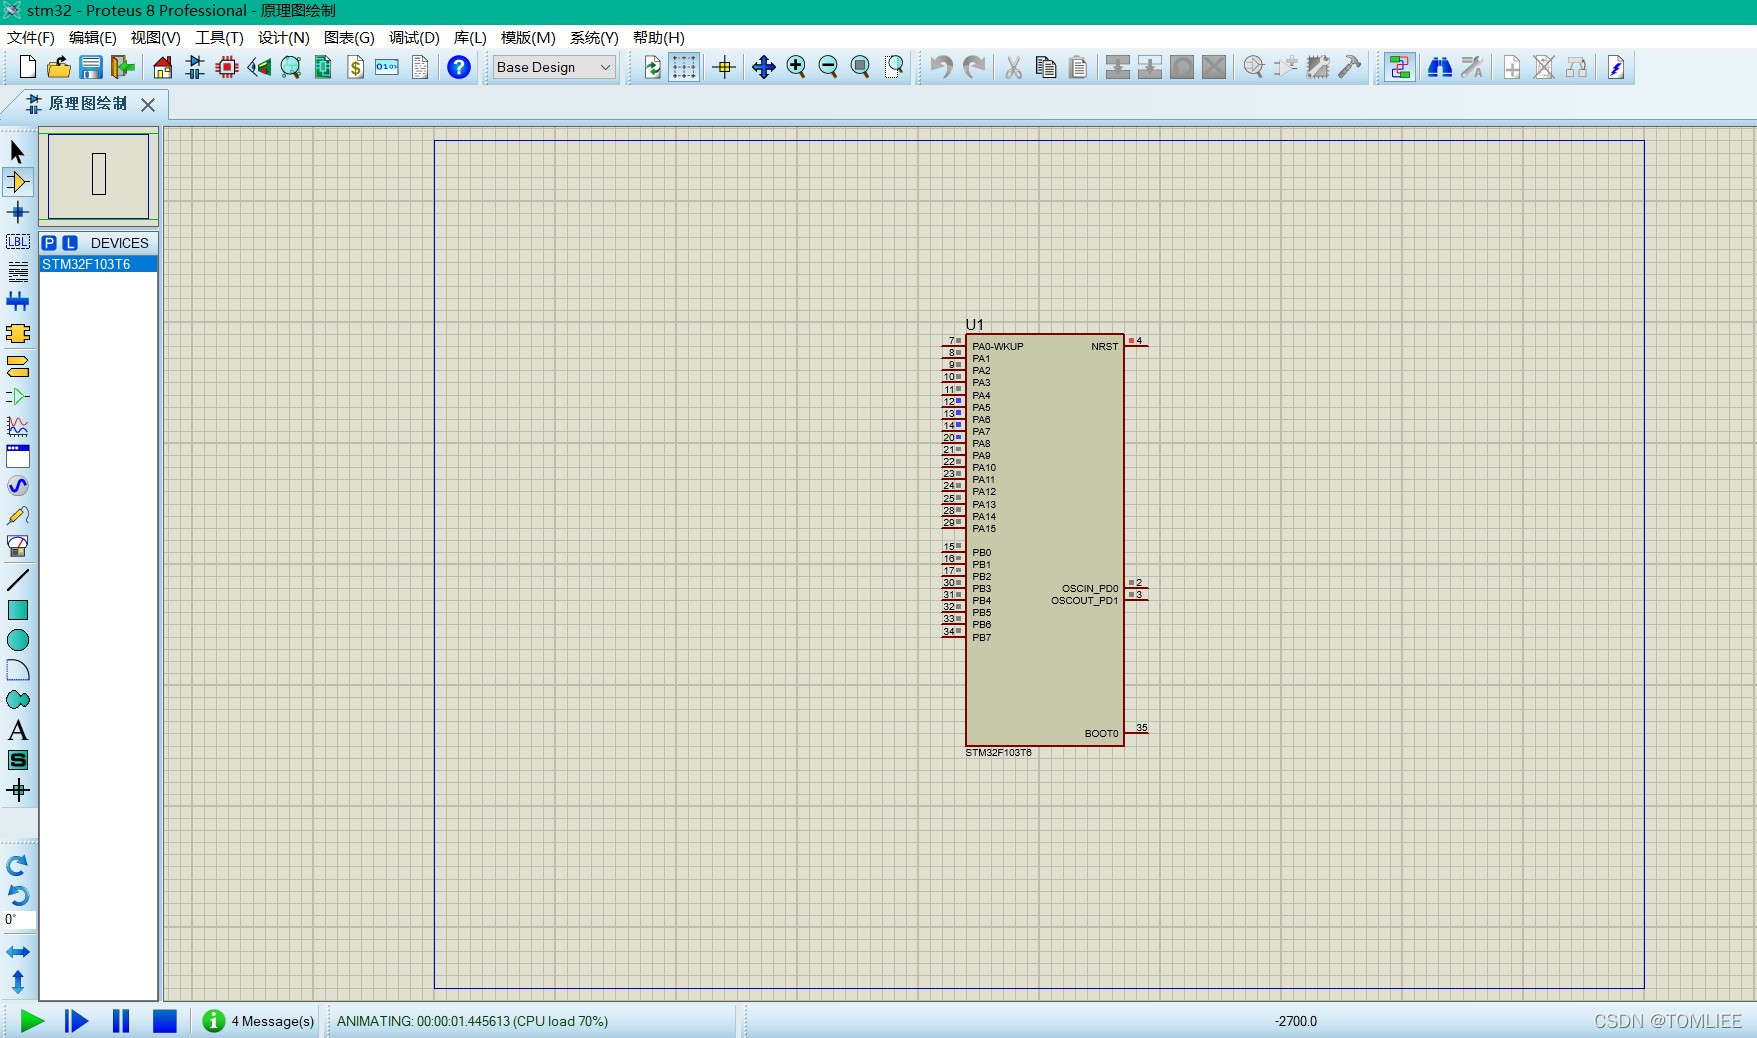This screenshot has height=1038, width=1757.
Task: Select the component mode tool in sidebar
Action: click(18, 182)
